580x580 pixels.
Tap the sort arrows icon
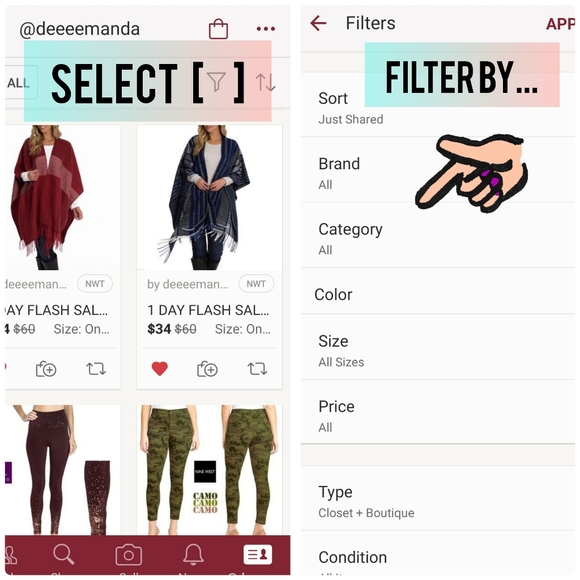266,82
